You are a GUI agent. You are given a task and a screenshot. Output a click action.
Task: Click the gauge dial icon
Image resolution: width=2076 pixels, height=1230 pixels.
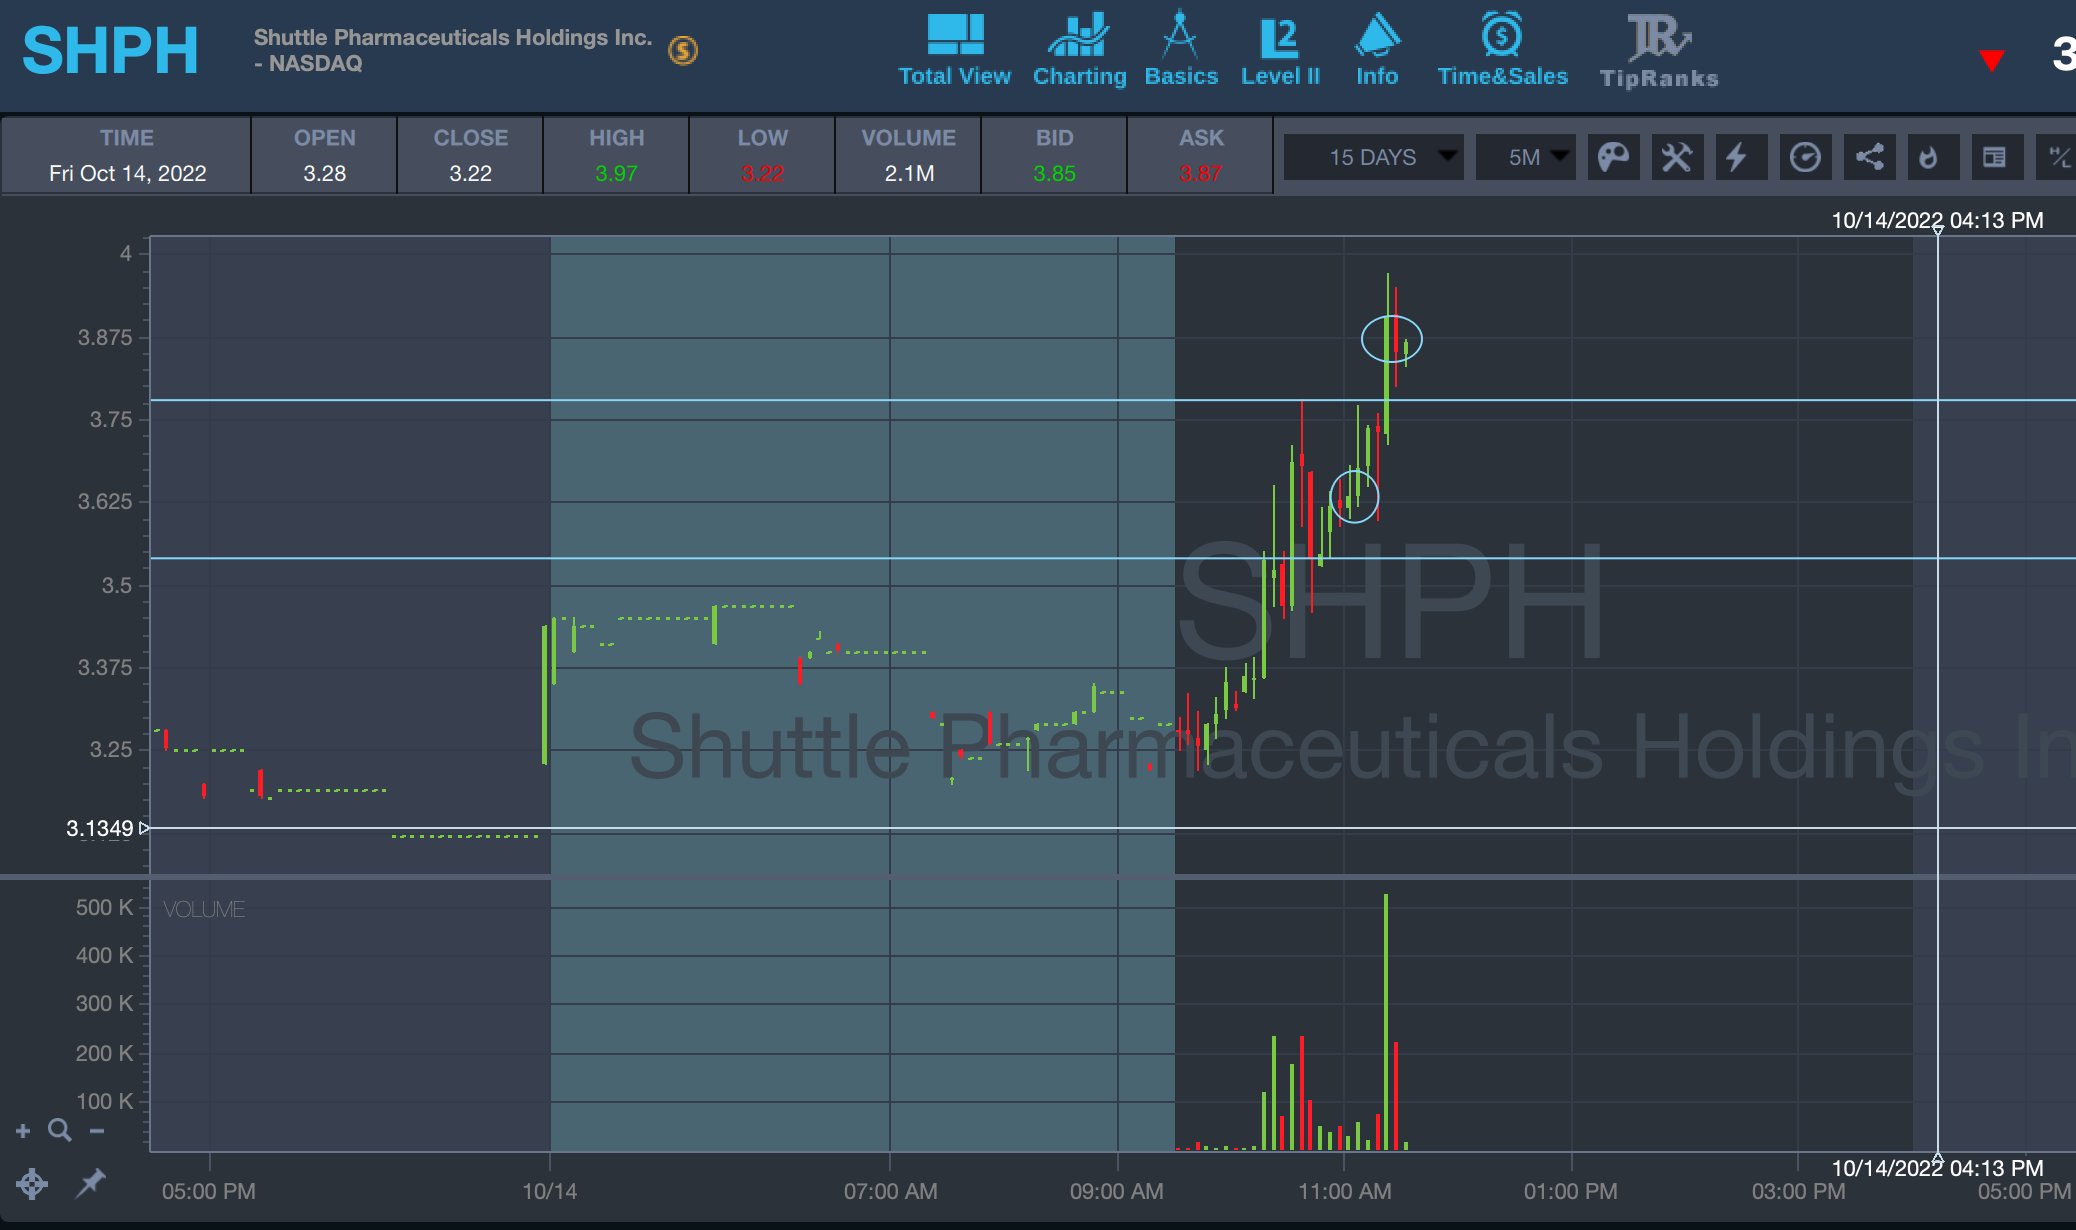point(1805,157)
